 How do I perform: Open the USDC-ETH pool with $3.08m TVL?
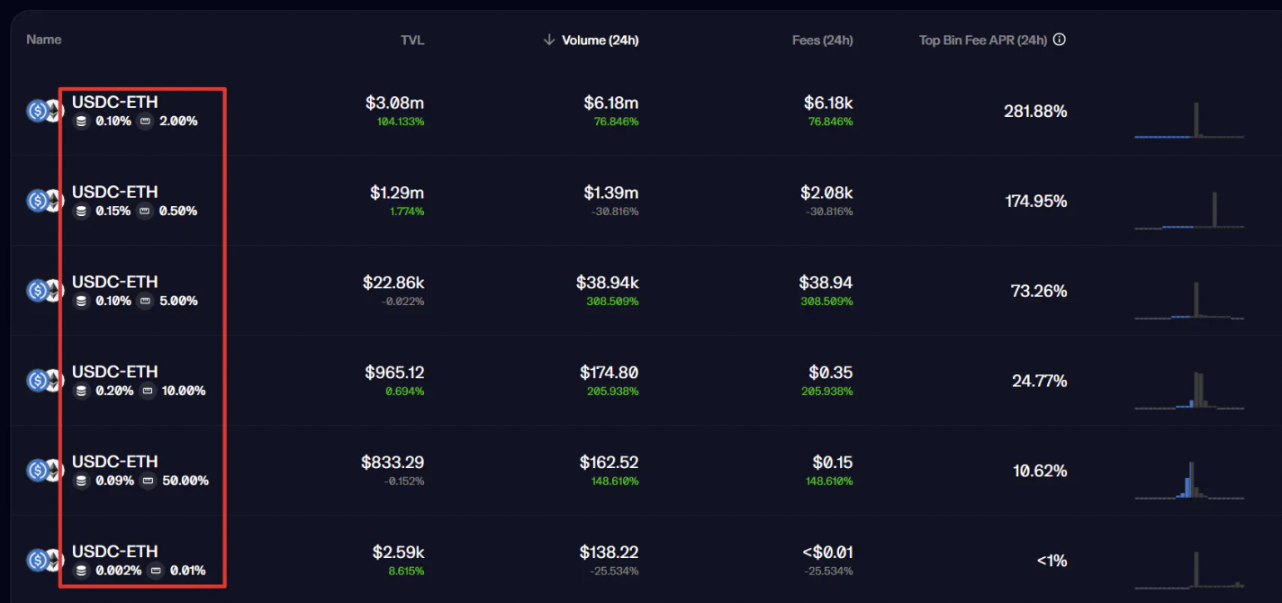pyautogui.click(x=115, y=102)
